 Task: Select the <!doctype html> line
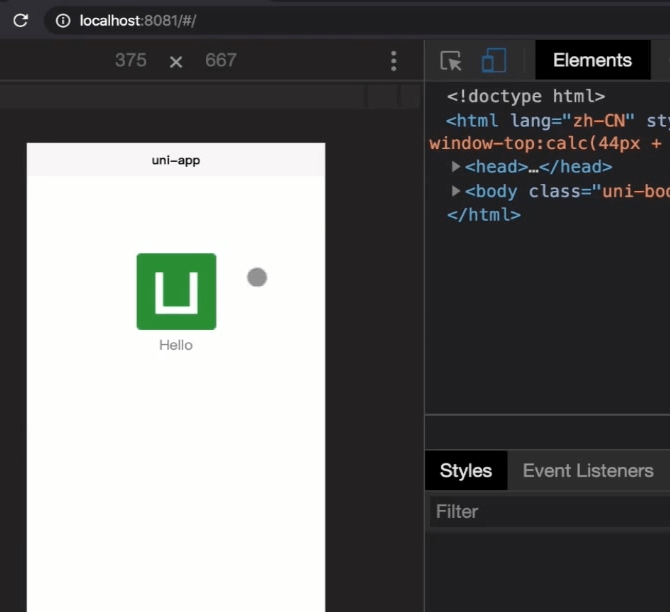coord(526,96)
